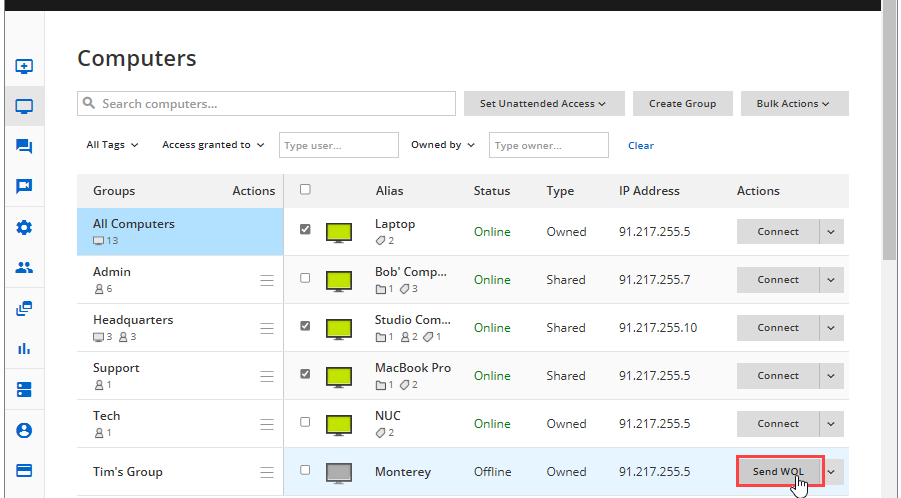901x498 pixels.
Task: Open the billing credit card icon
Action: (x=24, y=470)
